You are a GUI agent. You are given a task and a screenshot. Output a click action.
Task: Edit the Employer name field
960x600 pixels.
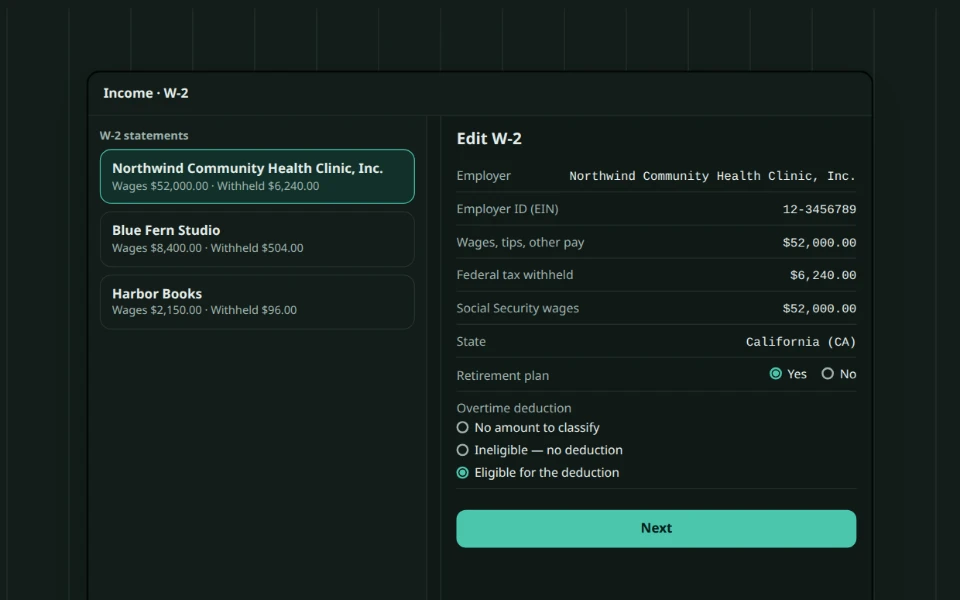coord(712,176)
